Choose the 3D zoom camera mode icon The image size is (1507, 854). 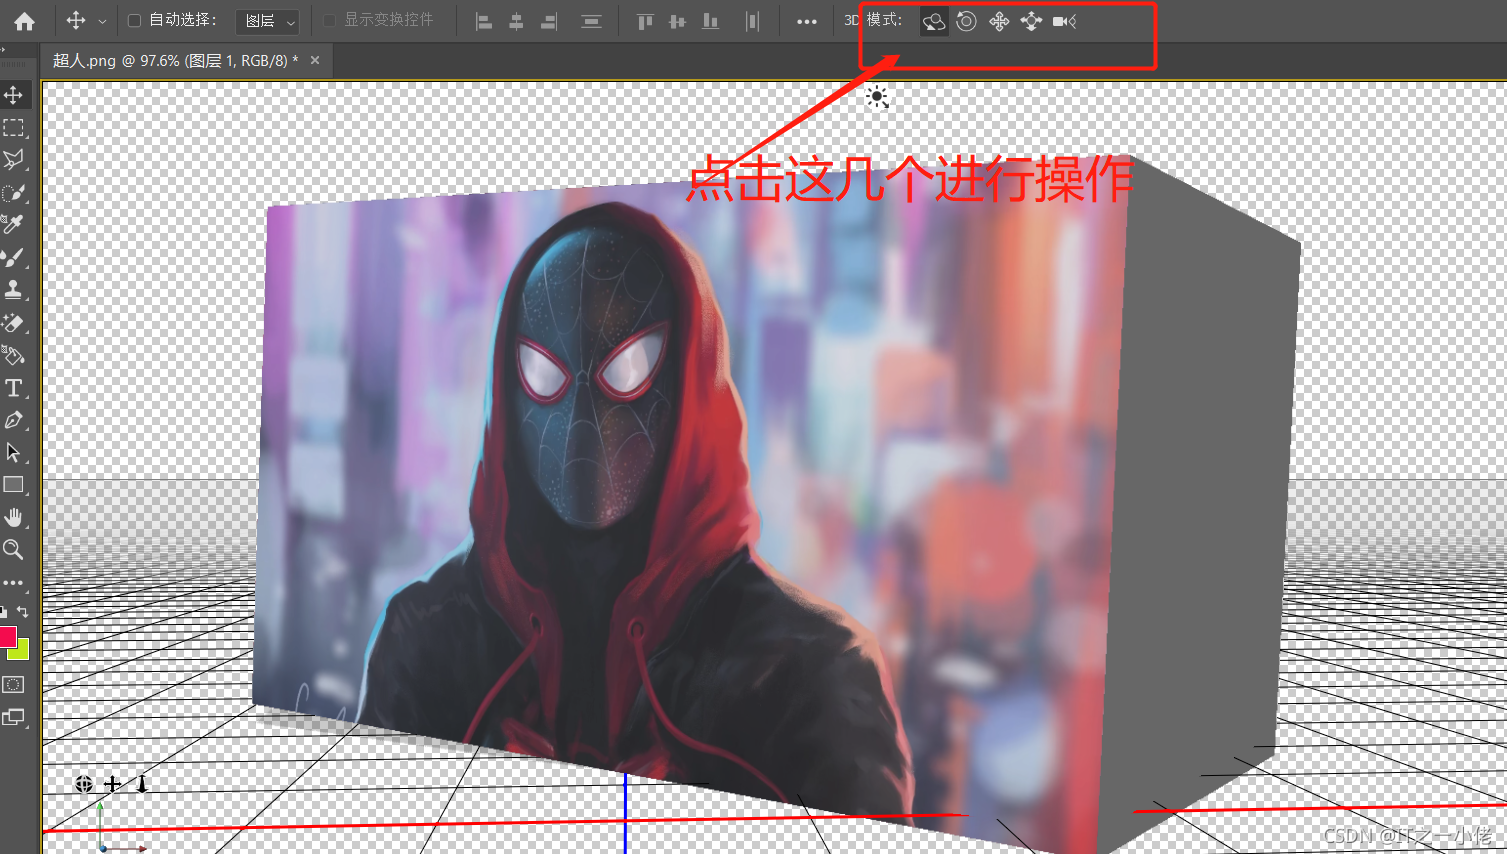1064,21
